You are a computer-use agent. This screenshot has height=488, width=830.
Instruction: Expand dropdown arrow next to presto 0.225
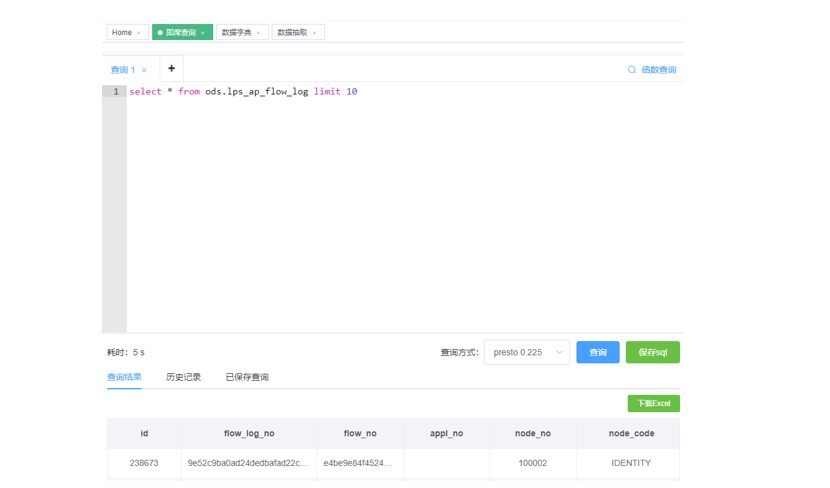(559, 353)
